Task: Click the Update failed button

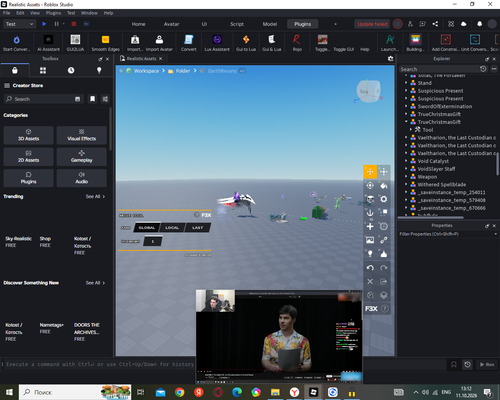Action: tap(372, 24)
